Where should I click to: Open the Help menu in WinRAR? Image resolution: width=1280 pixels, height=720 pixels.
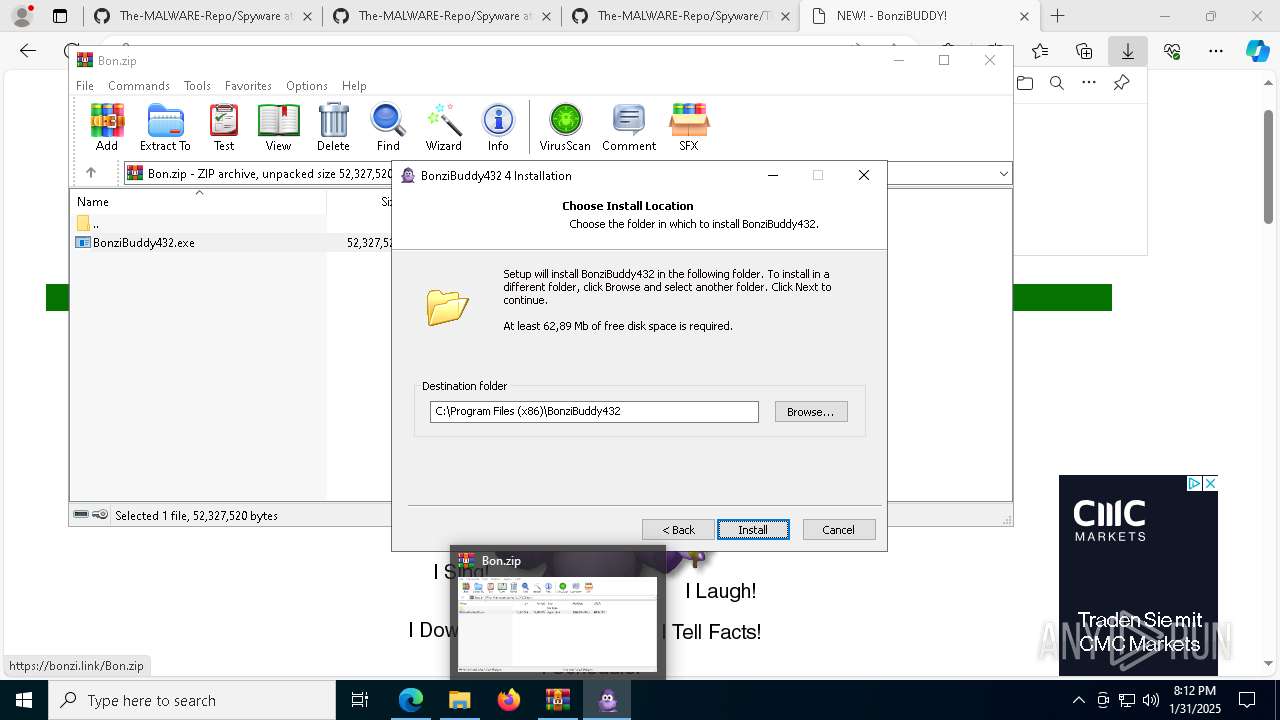click(x=354, y=86)
